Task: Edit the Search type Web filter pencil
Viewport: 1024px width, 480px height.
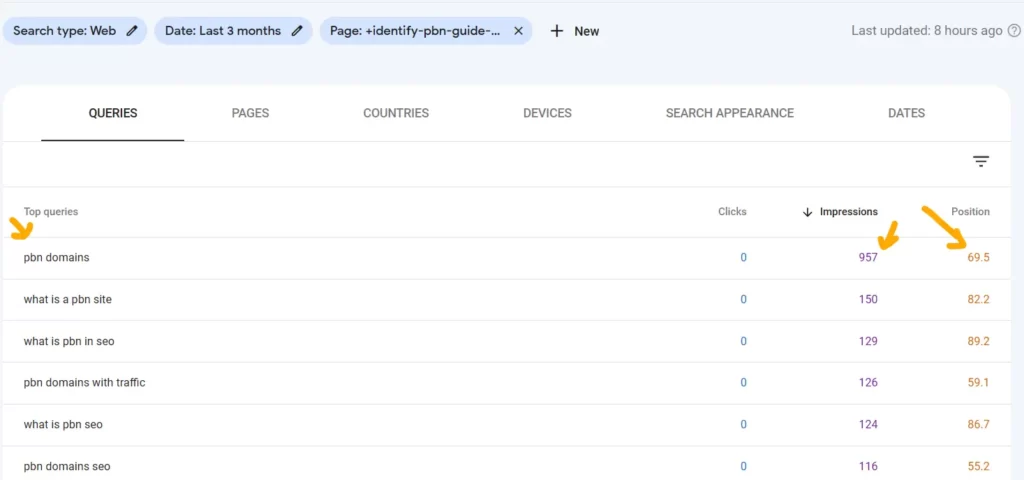Action: click(132, 31)
